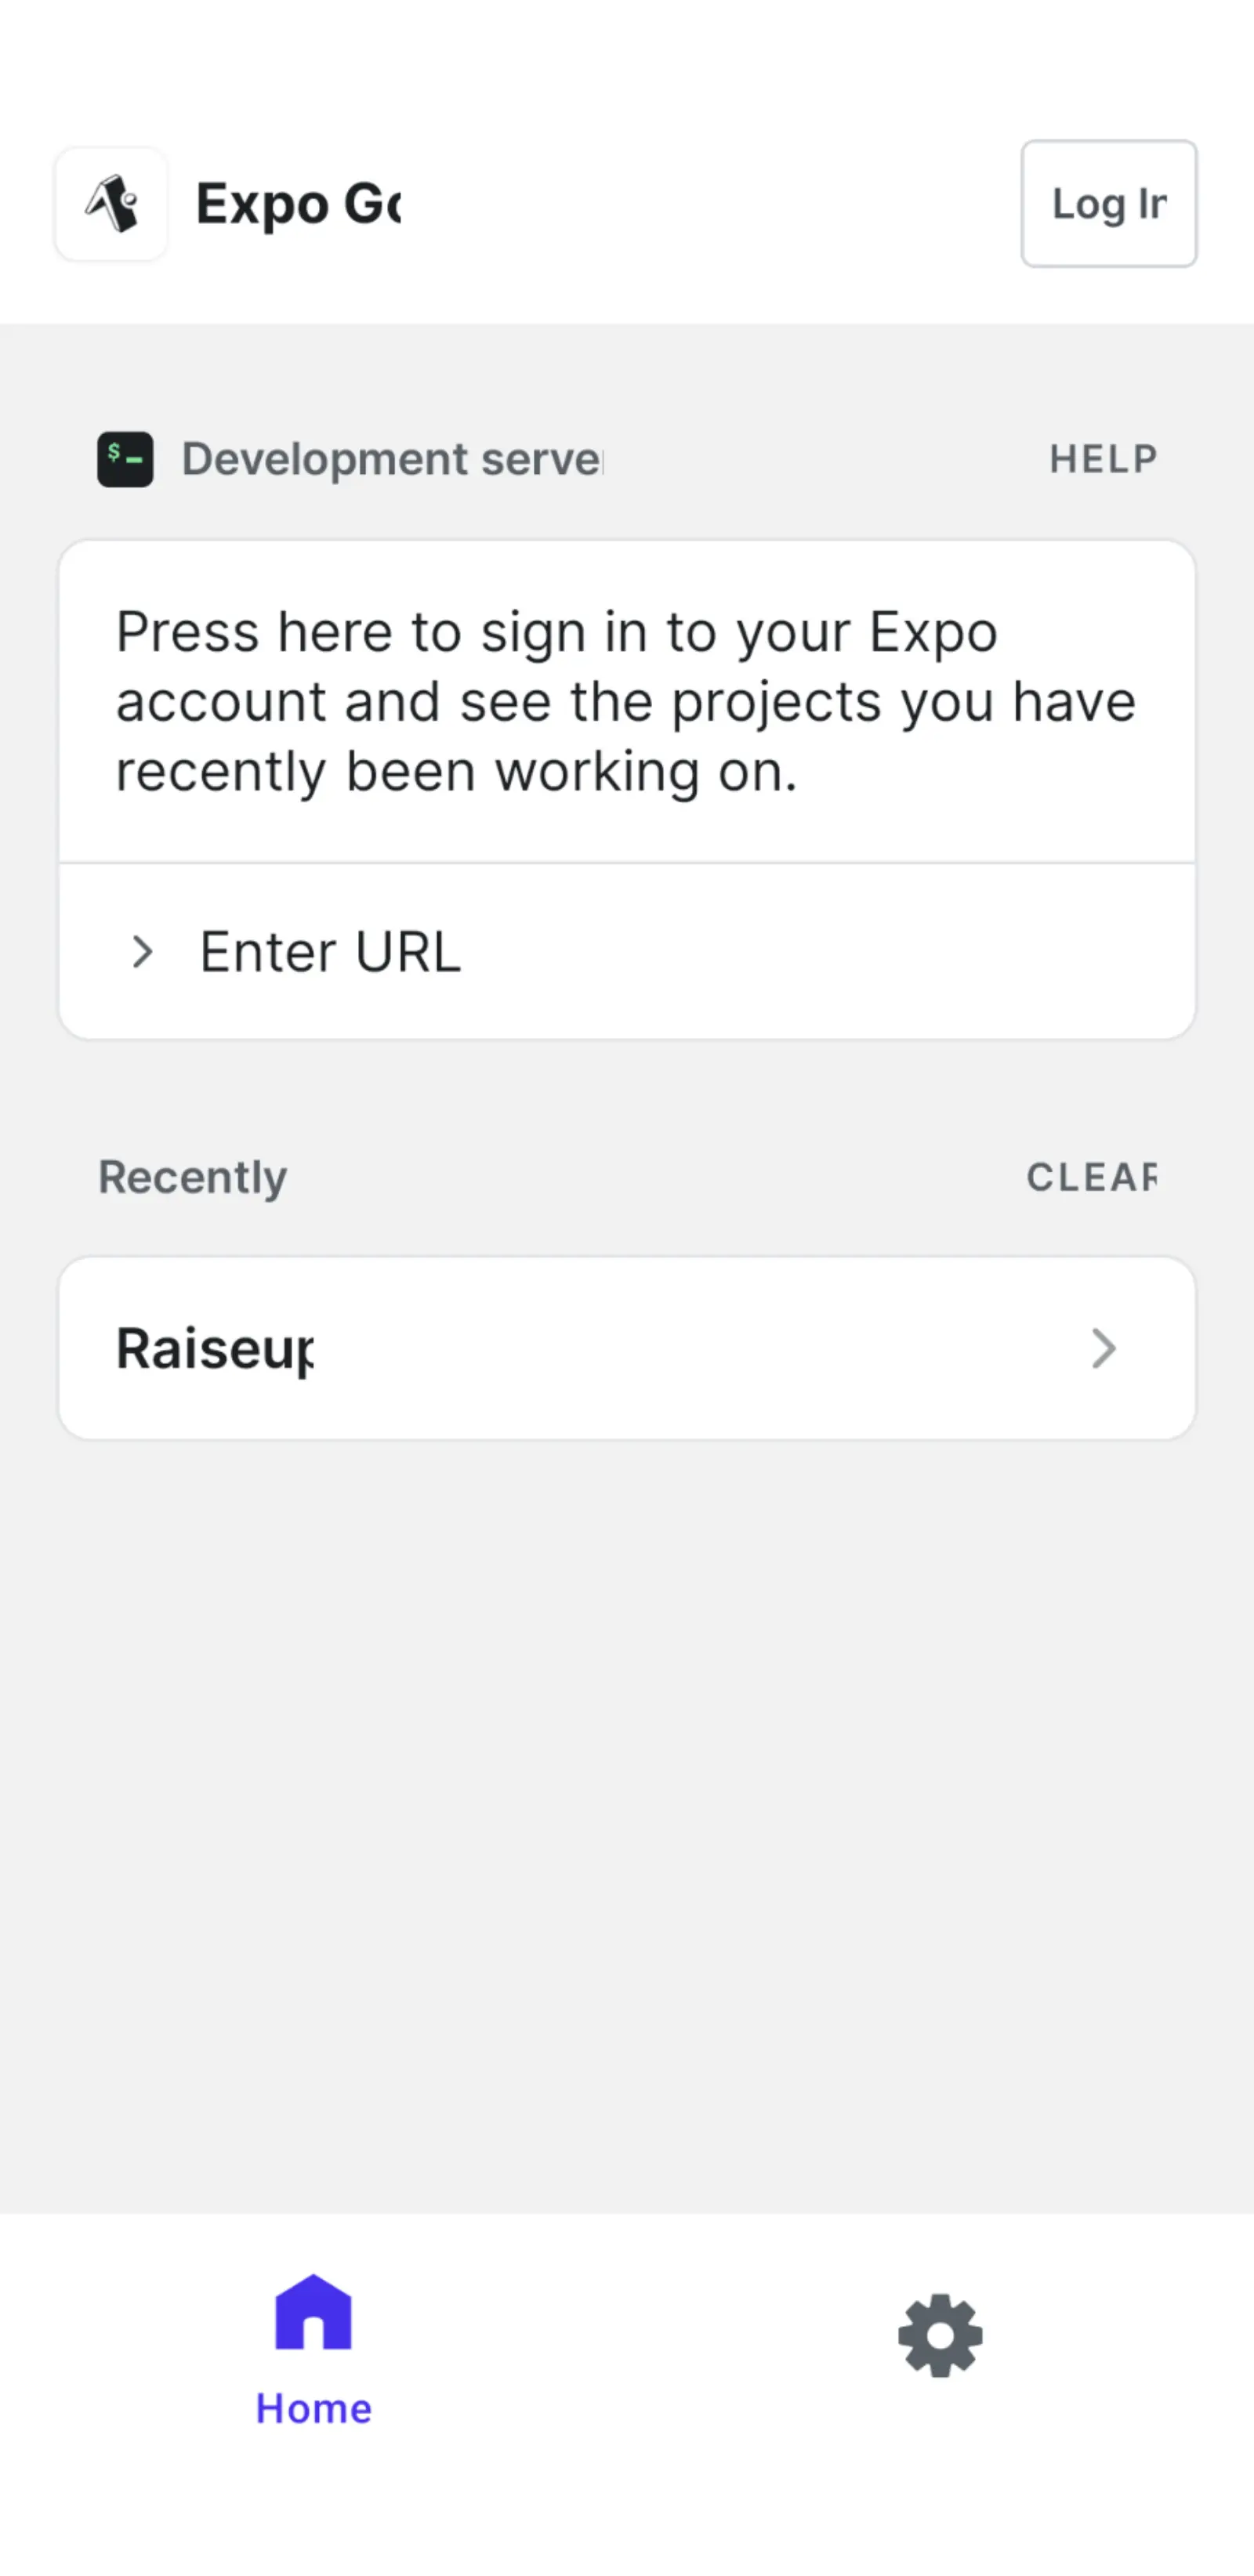Click the arrow icon before Enter URL
The height and width of the screenshot is (2576, 1254).
pyautogui.click(x=142, y=951)
